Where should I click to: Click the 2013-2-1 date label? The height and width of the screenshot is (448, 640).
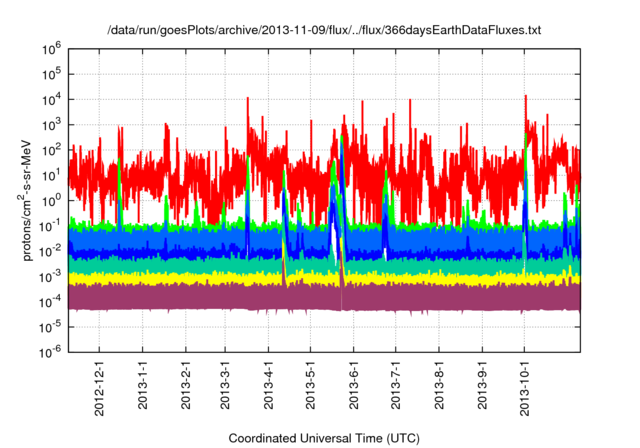186,386
